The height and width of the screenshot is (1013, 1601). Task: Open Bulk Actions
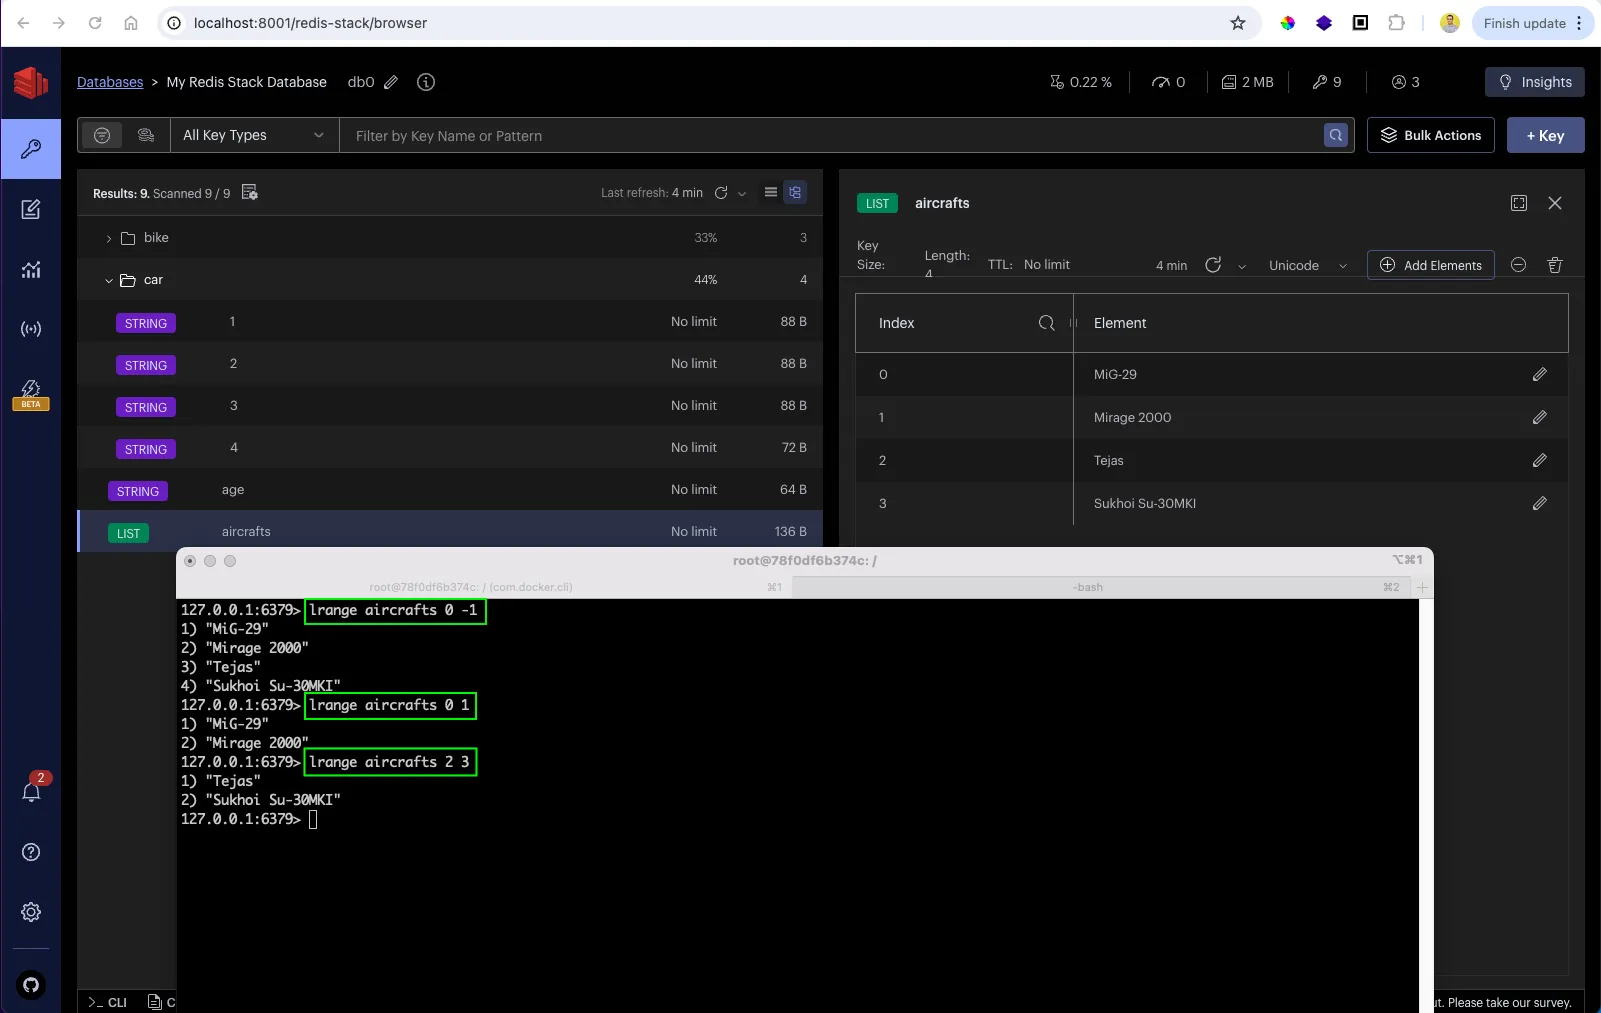[x=1431, y=135]
